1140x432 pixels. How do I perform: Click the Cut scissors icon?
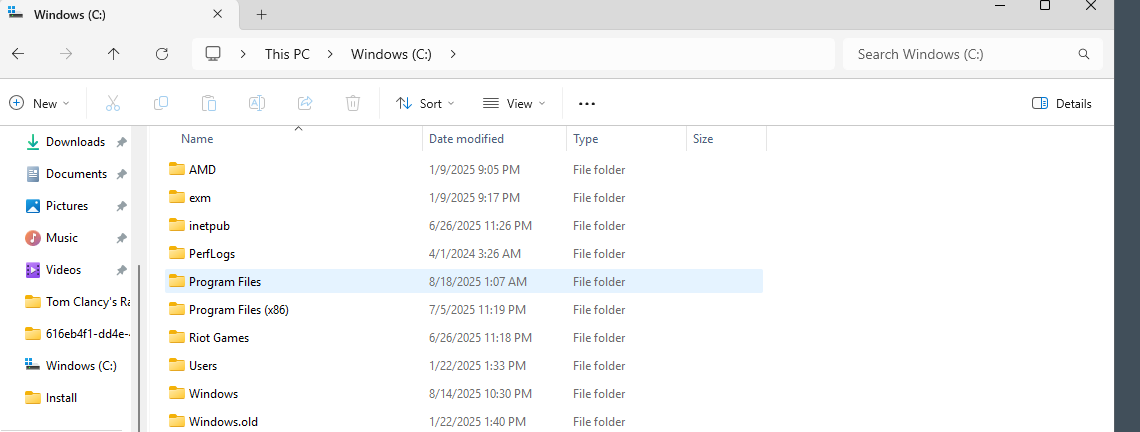113,103
